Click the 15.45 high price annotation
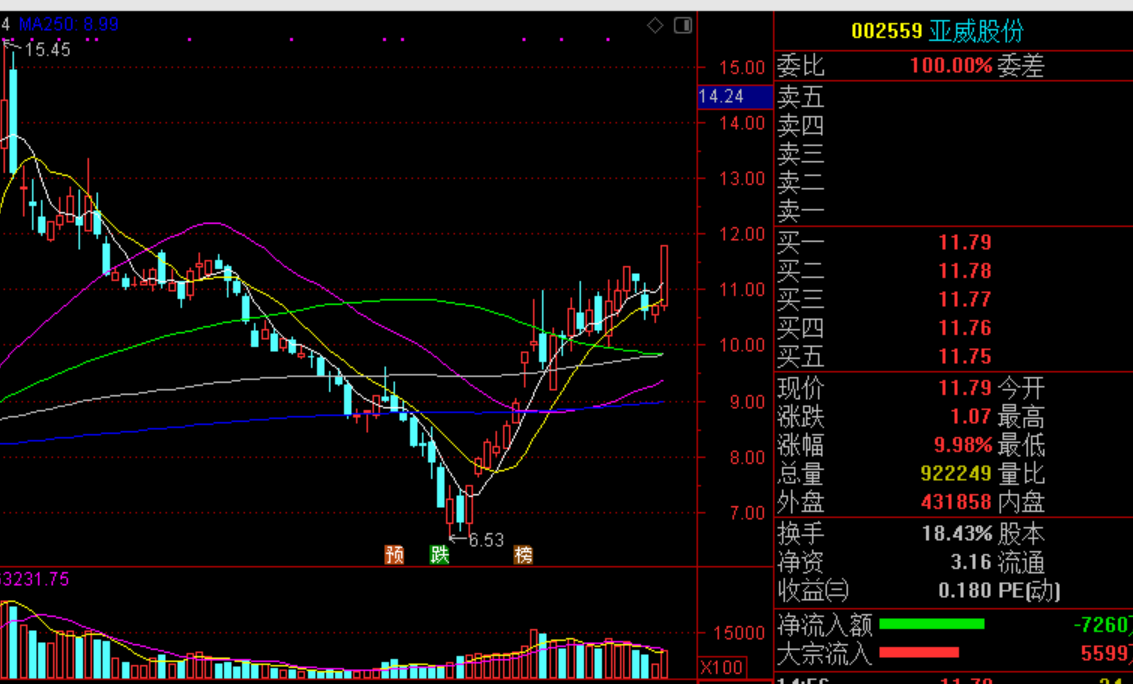The image size is (1133, 684). (47, 48)
